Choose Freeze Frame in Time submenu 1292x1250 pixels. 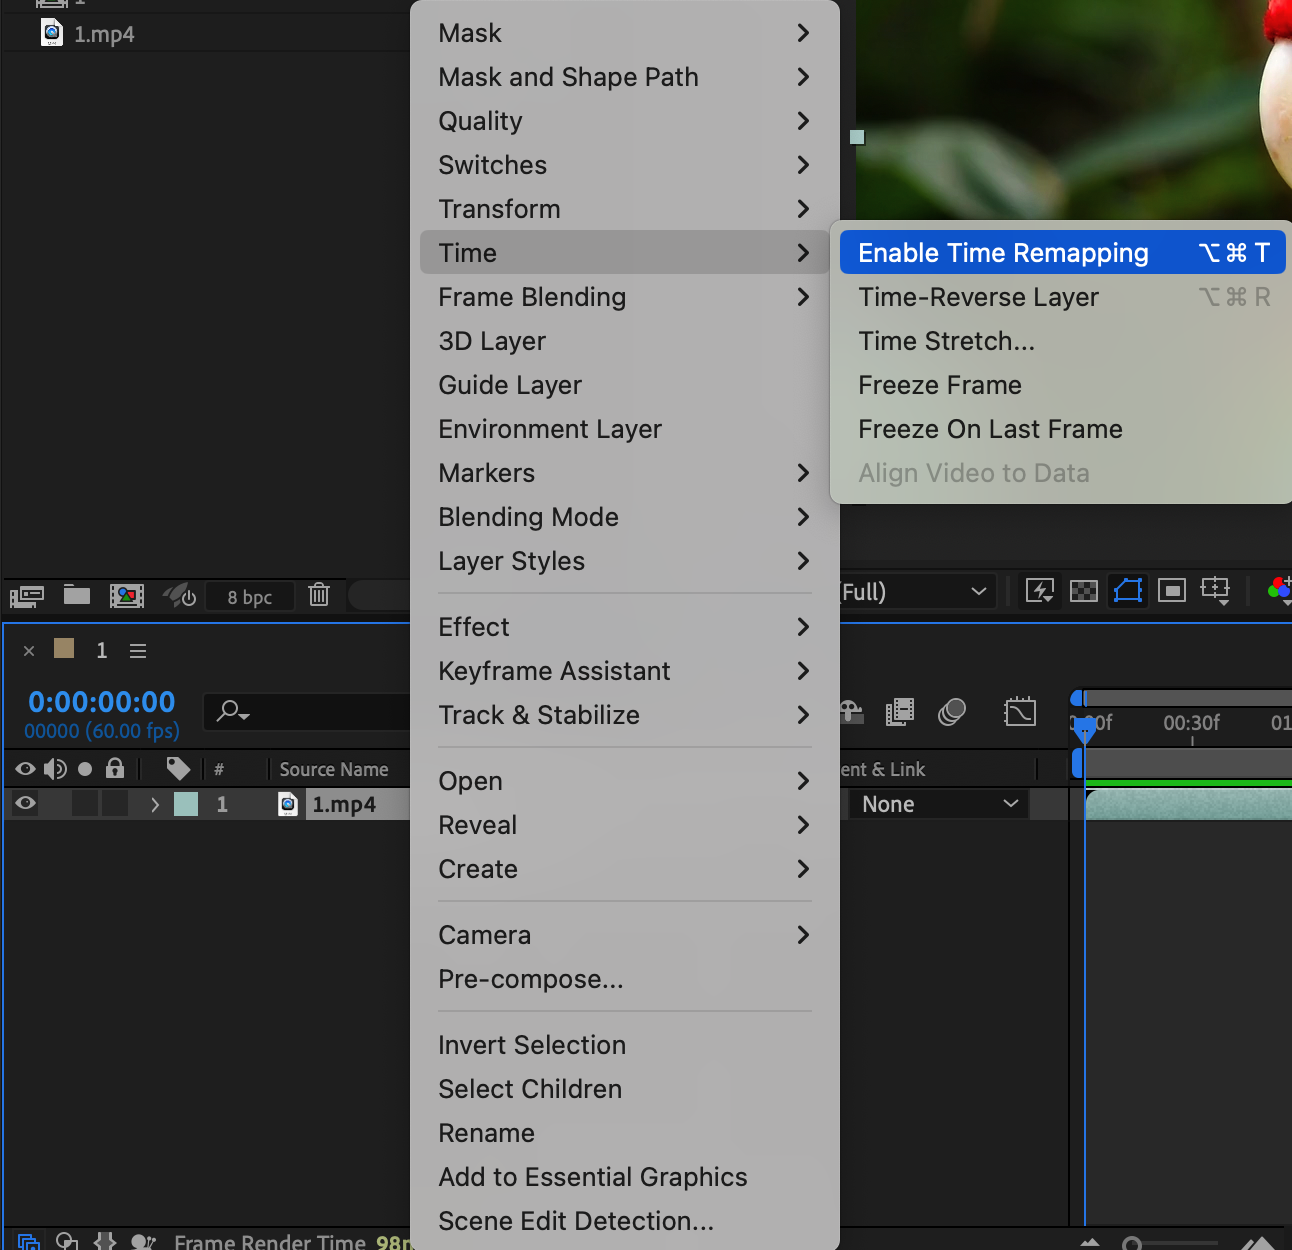[940, 385]
